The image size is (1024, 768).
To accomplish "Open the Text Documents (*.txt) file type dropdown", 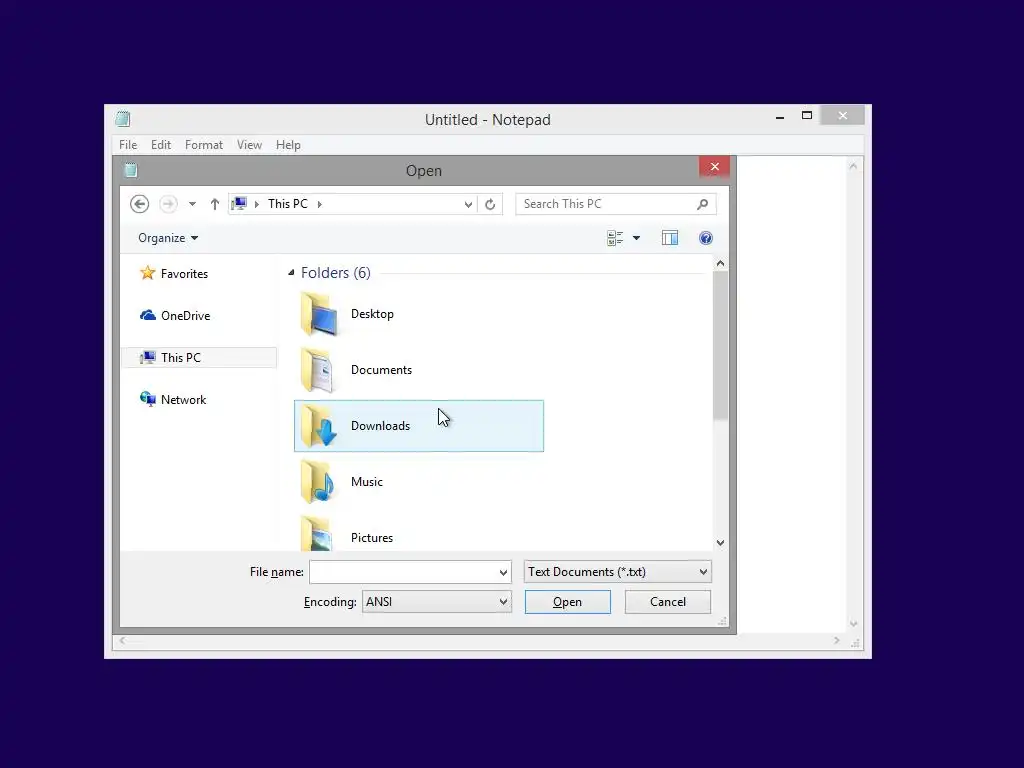I will 617,572.
